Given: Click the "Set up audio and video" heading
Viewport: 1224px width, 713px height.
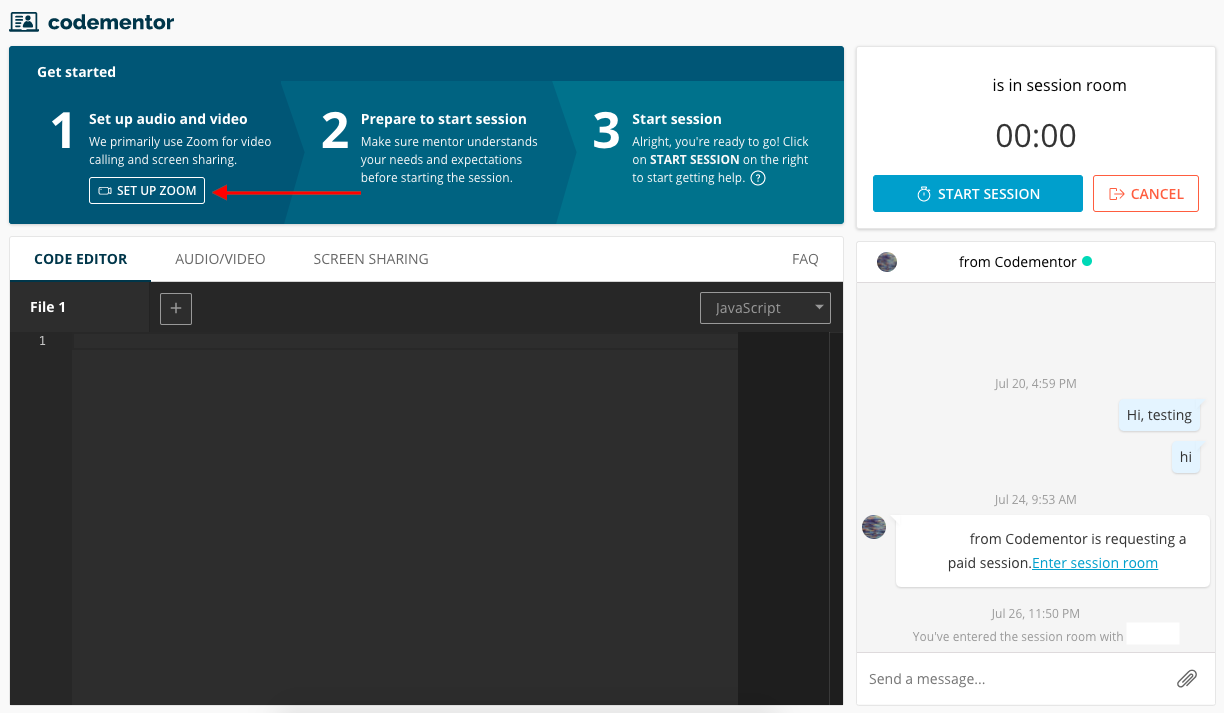Looking at the screenshot, I should coord(168,119).
